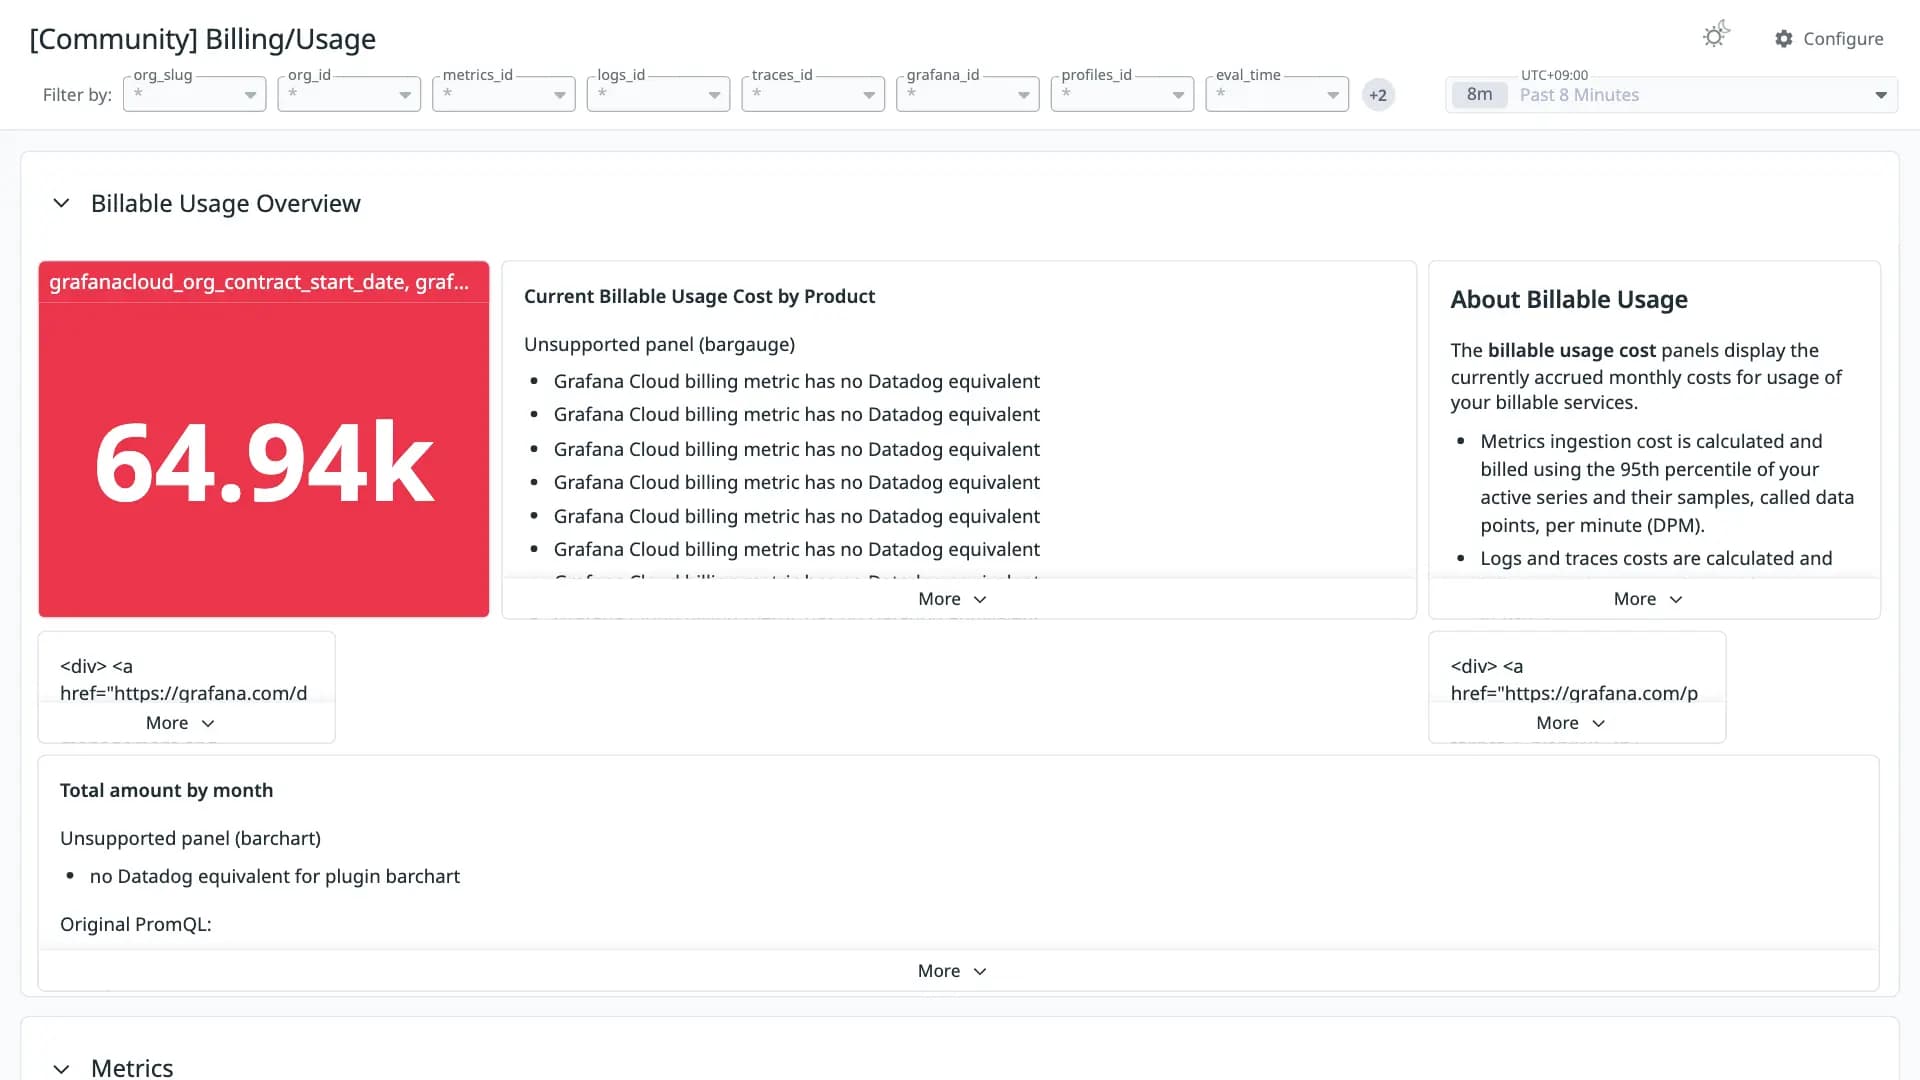The height and width of the screenshot is (1080, 1920).
Task: Show the +2 additional filters
Action: pos(1378,95)
